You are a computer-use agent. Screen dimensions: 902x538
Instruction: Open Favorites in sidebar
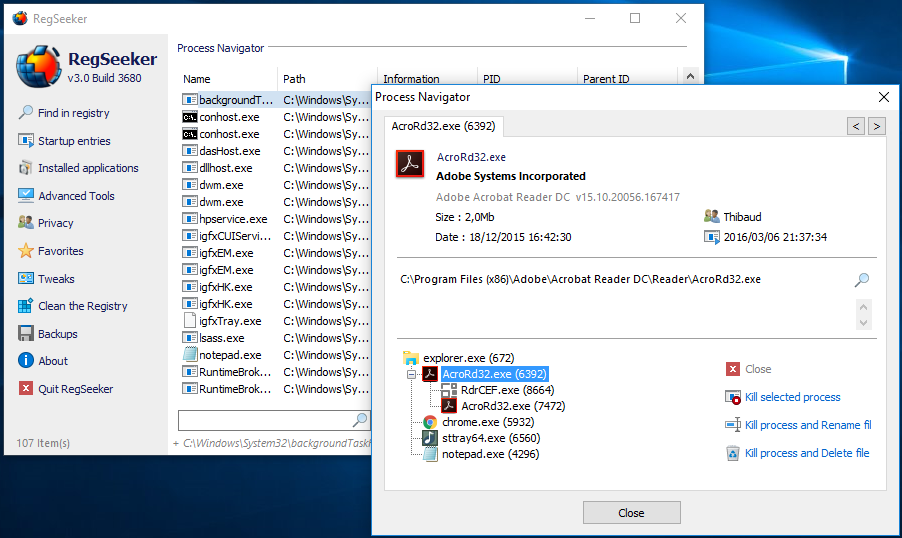tap(51, 251)
